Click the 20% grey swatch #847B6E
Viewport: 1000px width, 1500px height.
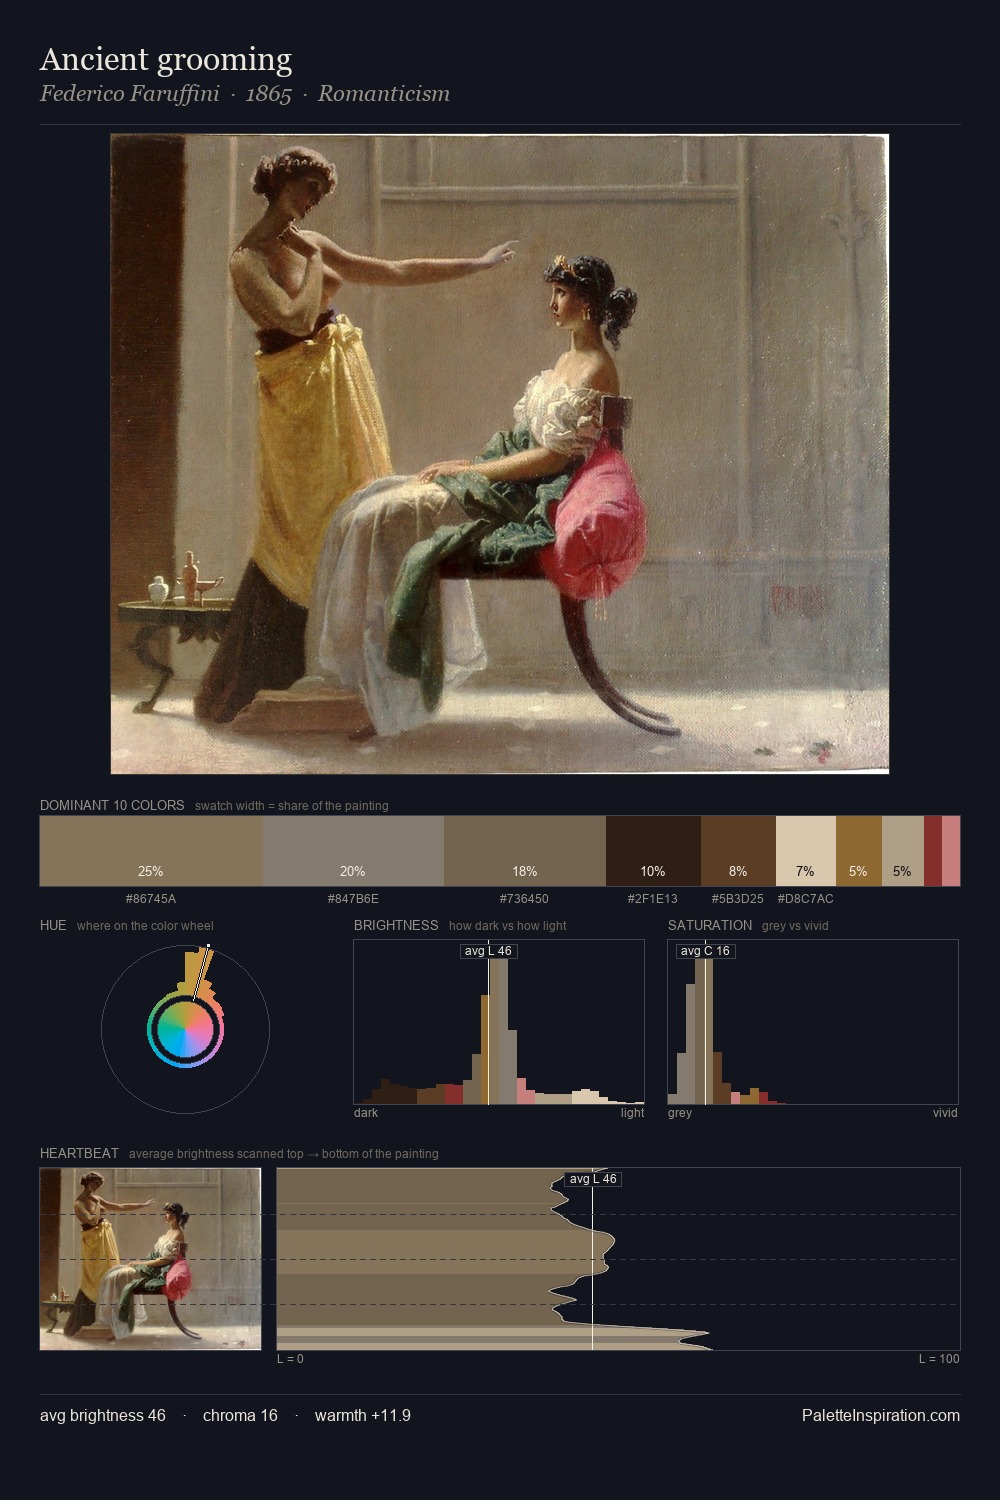pyautogui.click(x=353, y=851)
